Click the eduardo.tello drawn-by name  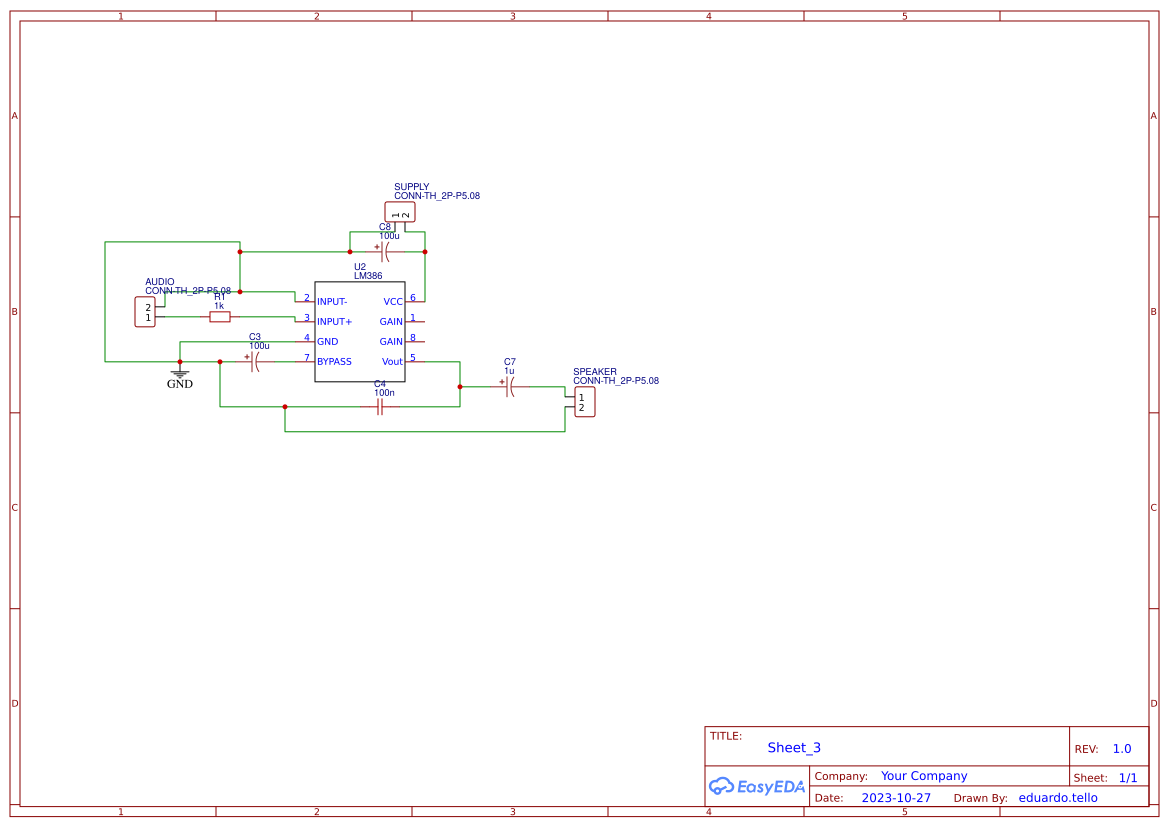pos(1057,798)
